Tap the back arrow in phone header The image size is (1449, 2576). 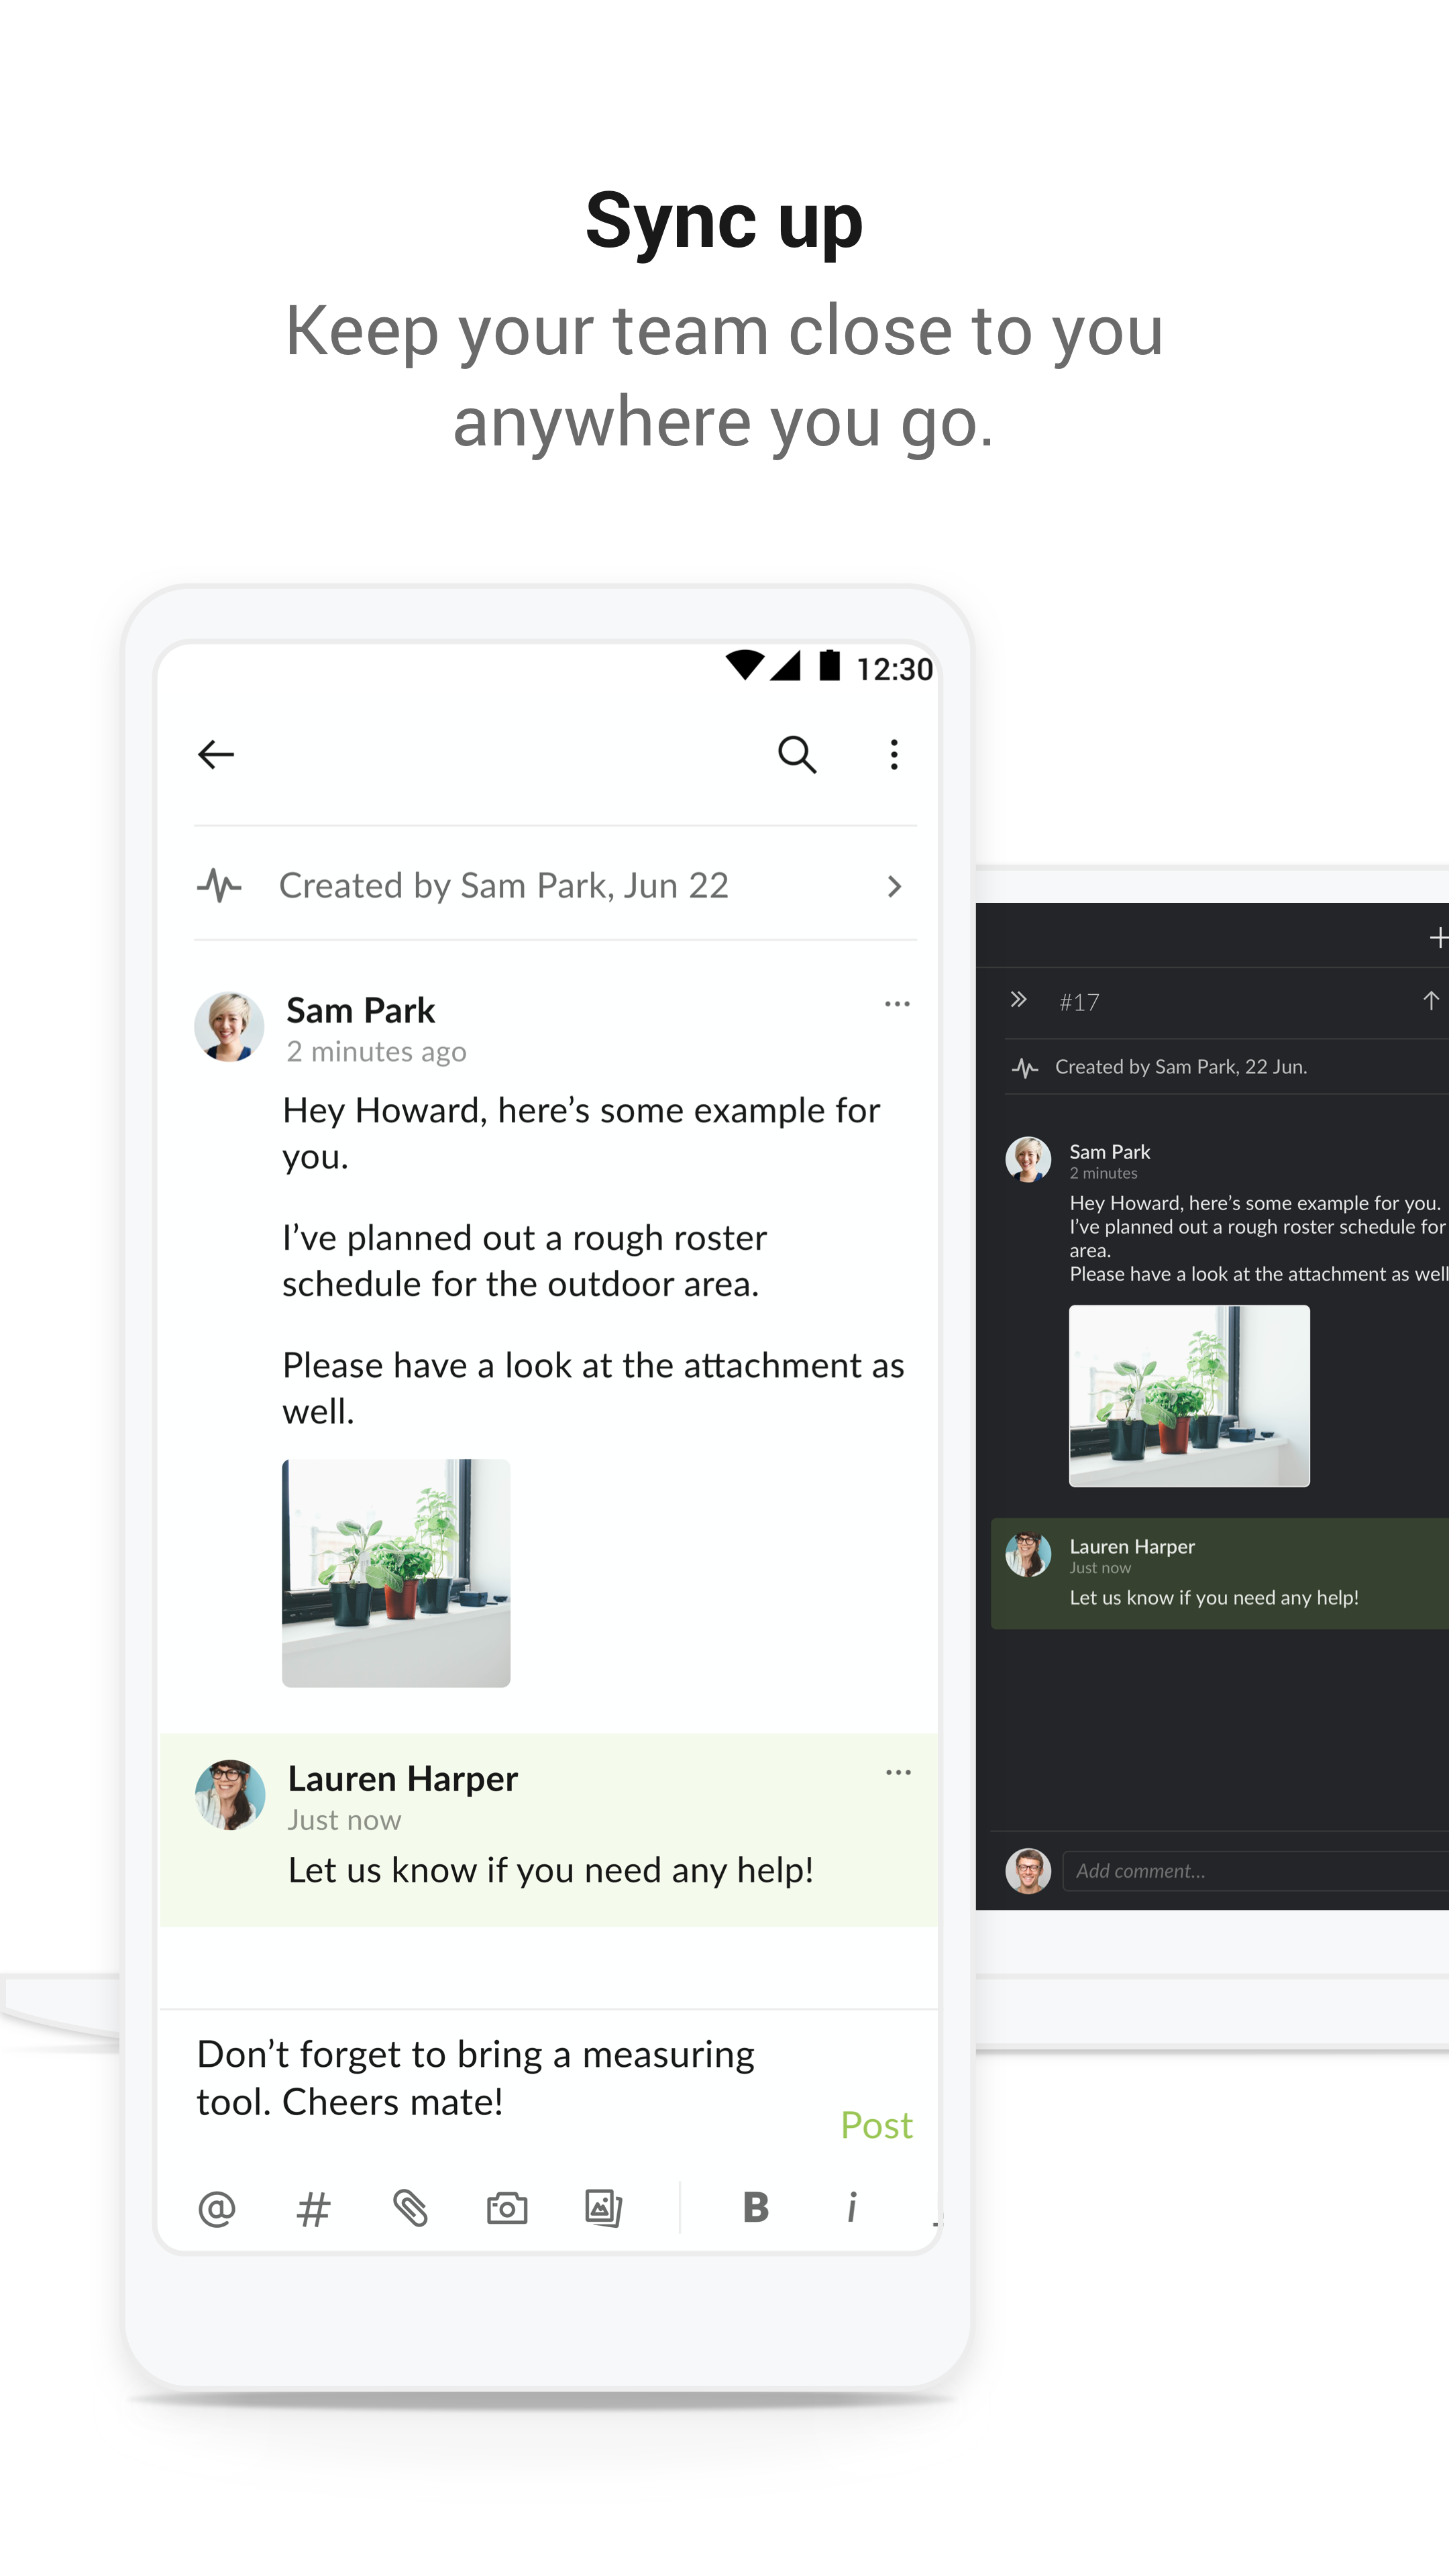216,755
